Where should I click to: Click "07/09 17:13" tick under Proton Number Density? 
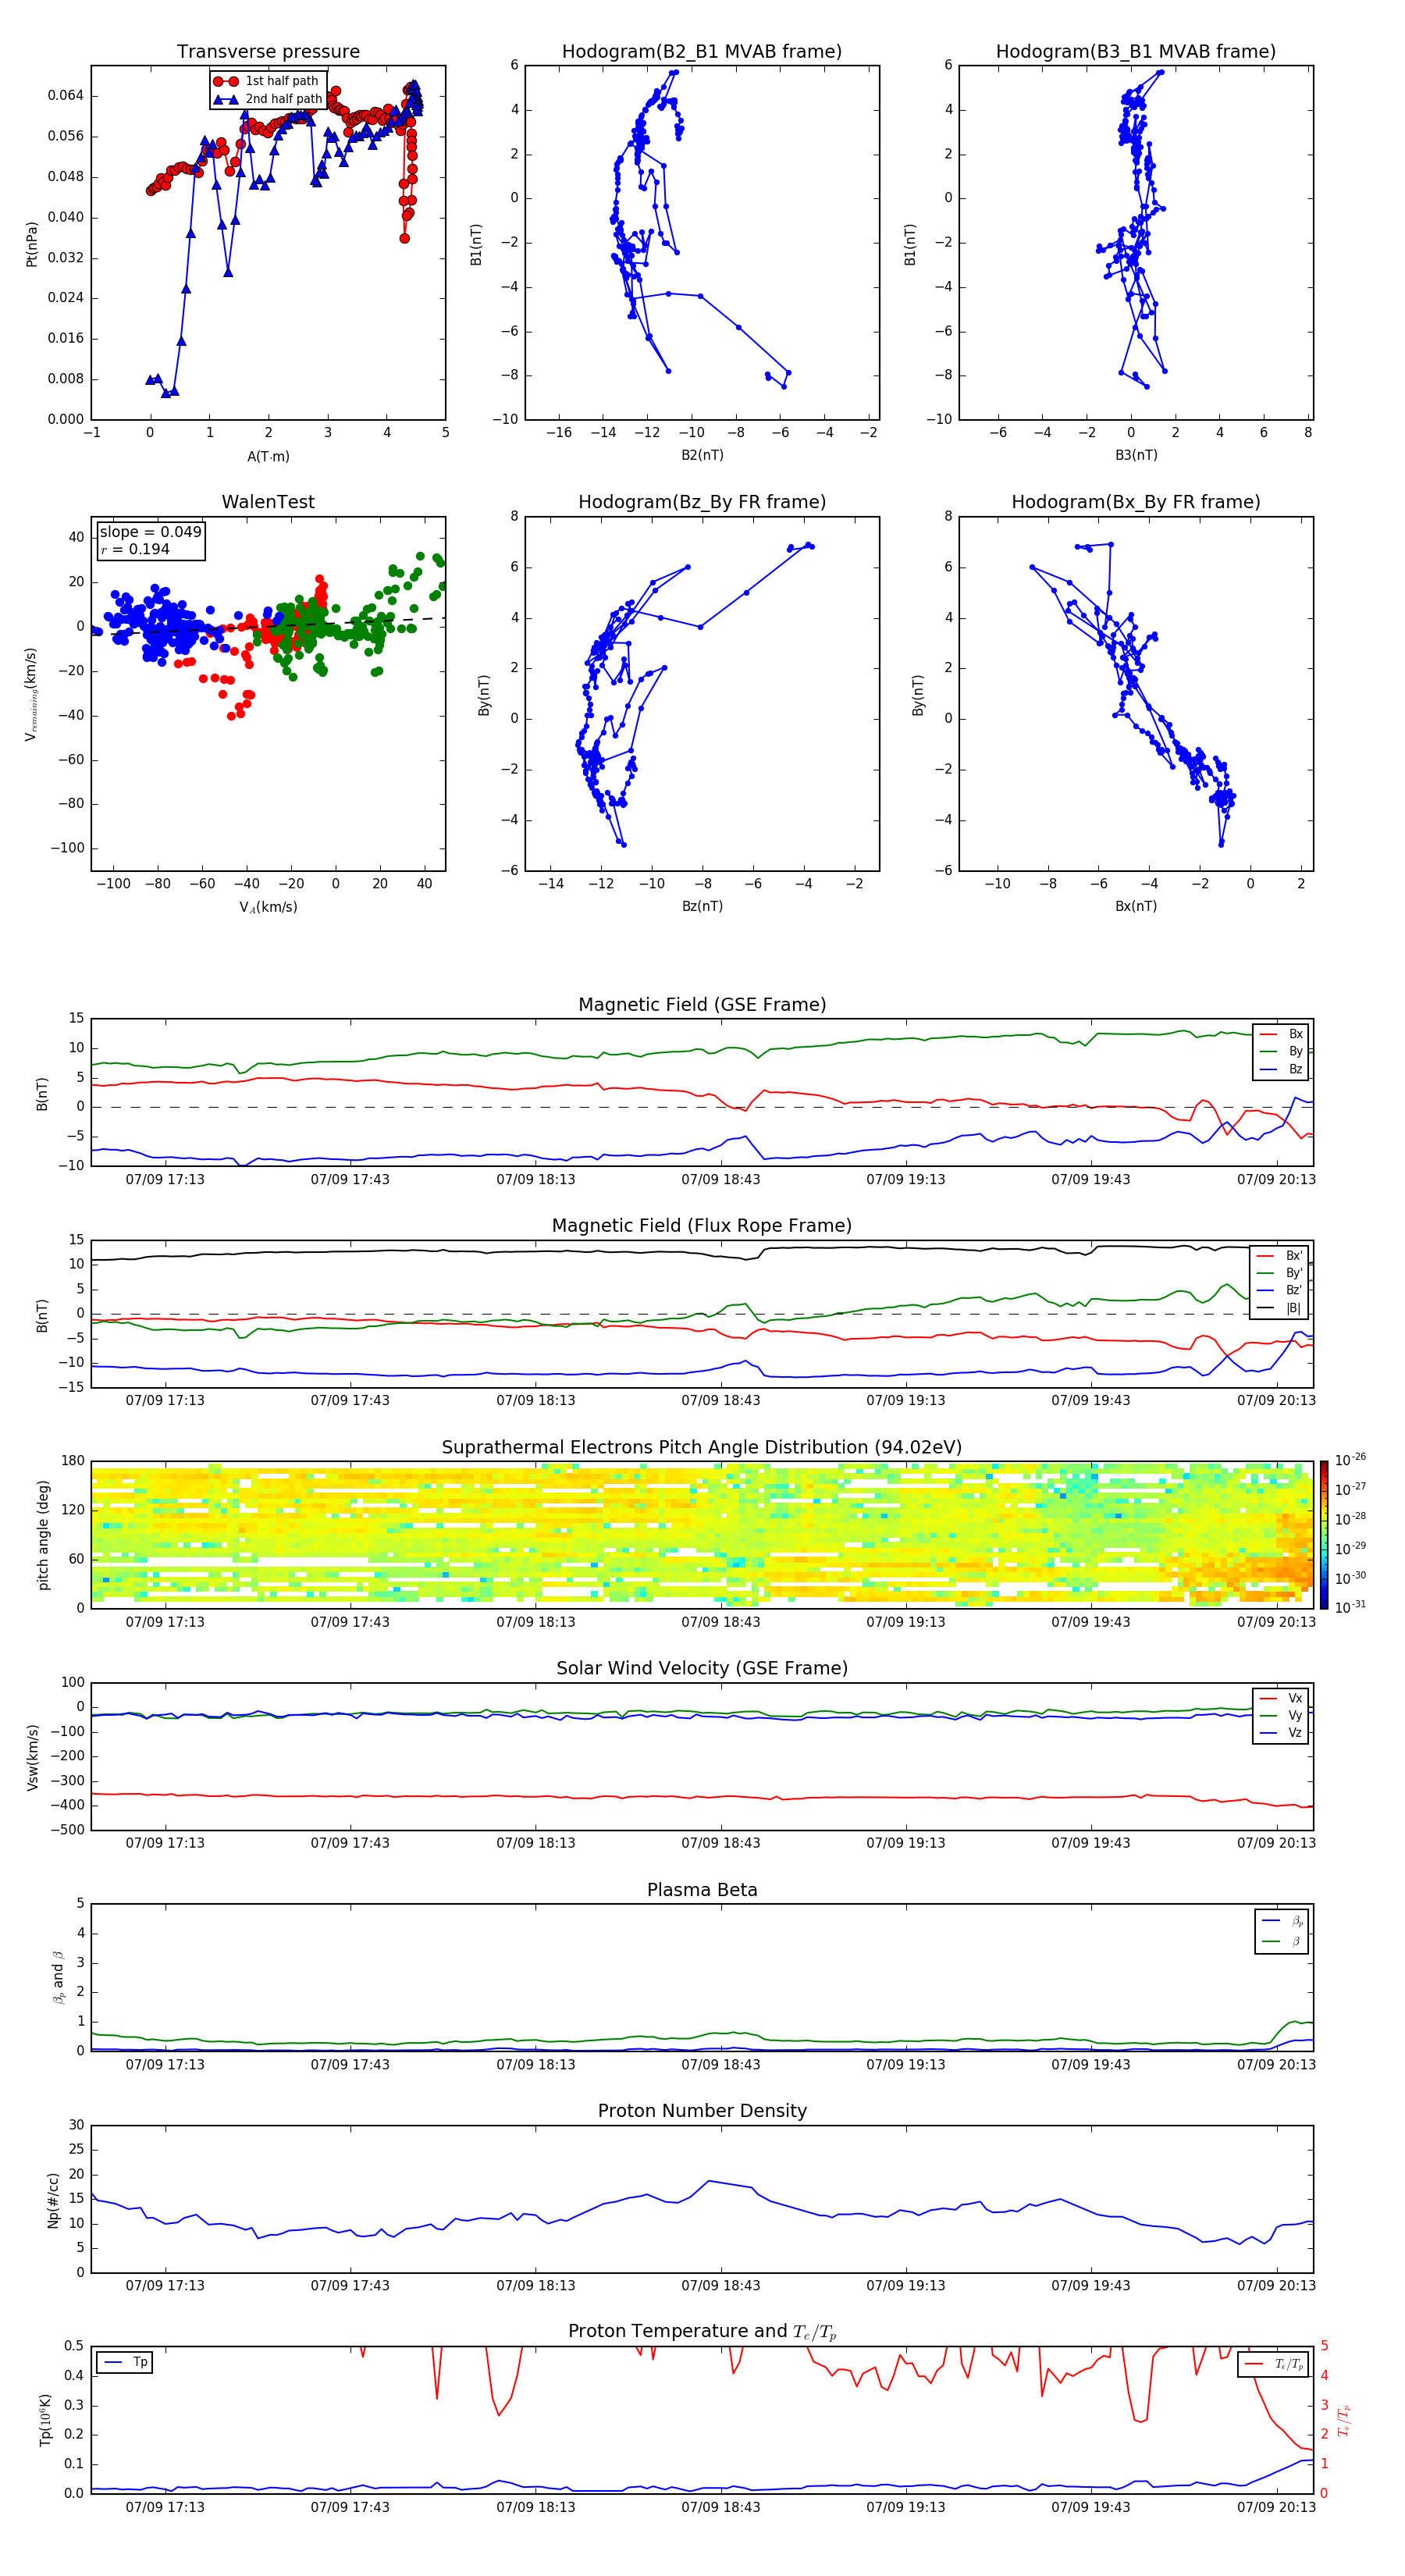(x=165, y=2286)
